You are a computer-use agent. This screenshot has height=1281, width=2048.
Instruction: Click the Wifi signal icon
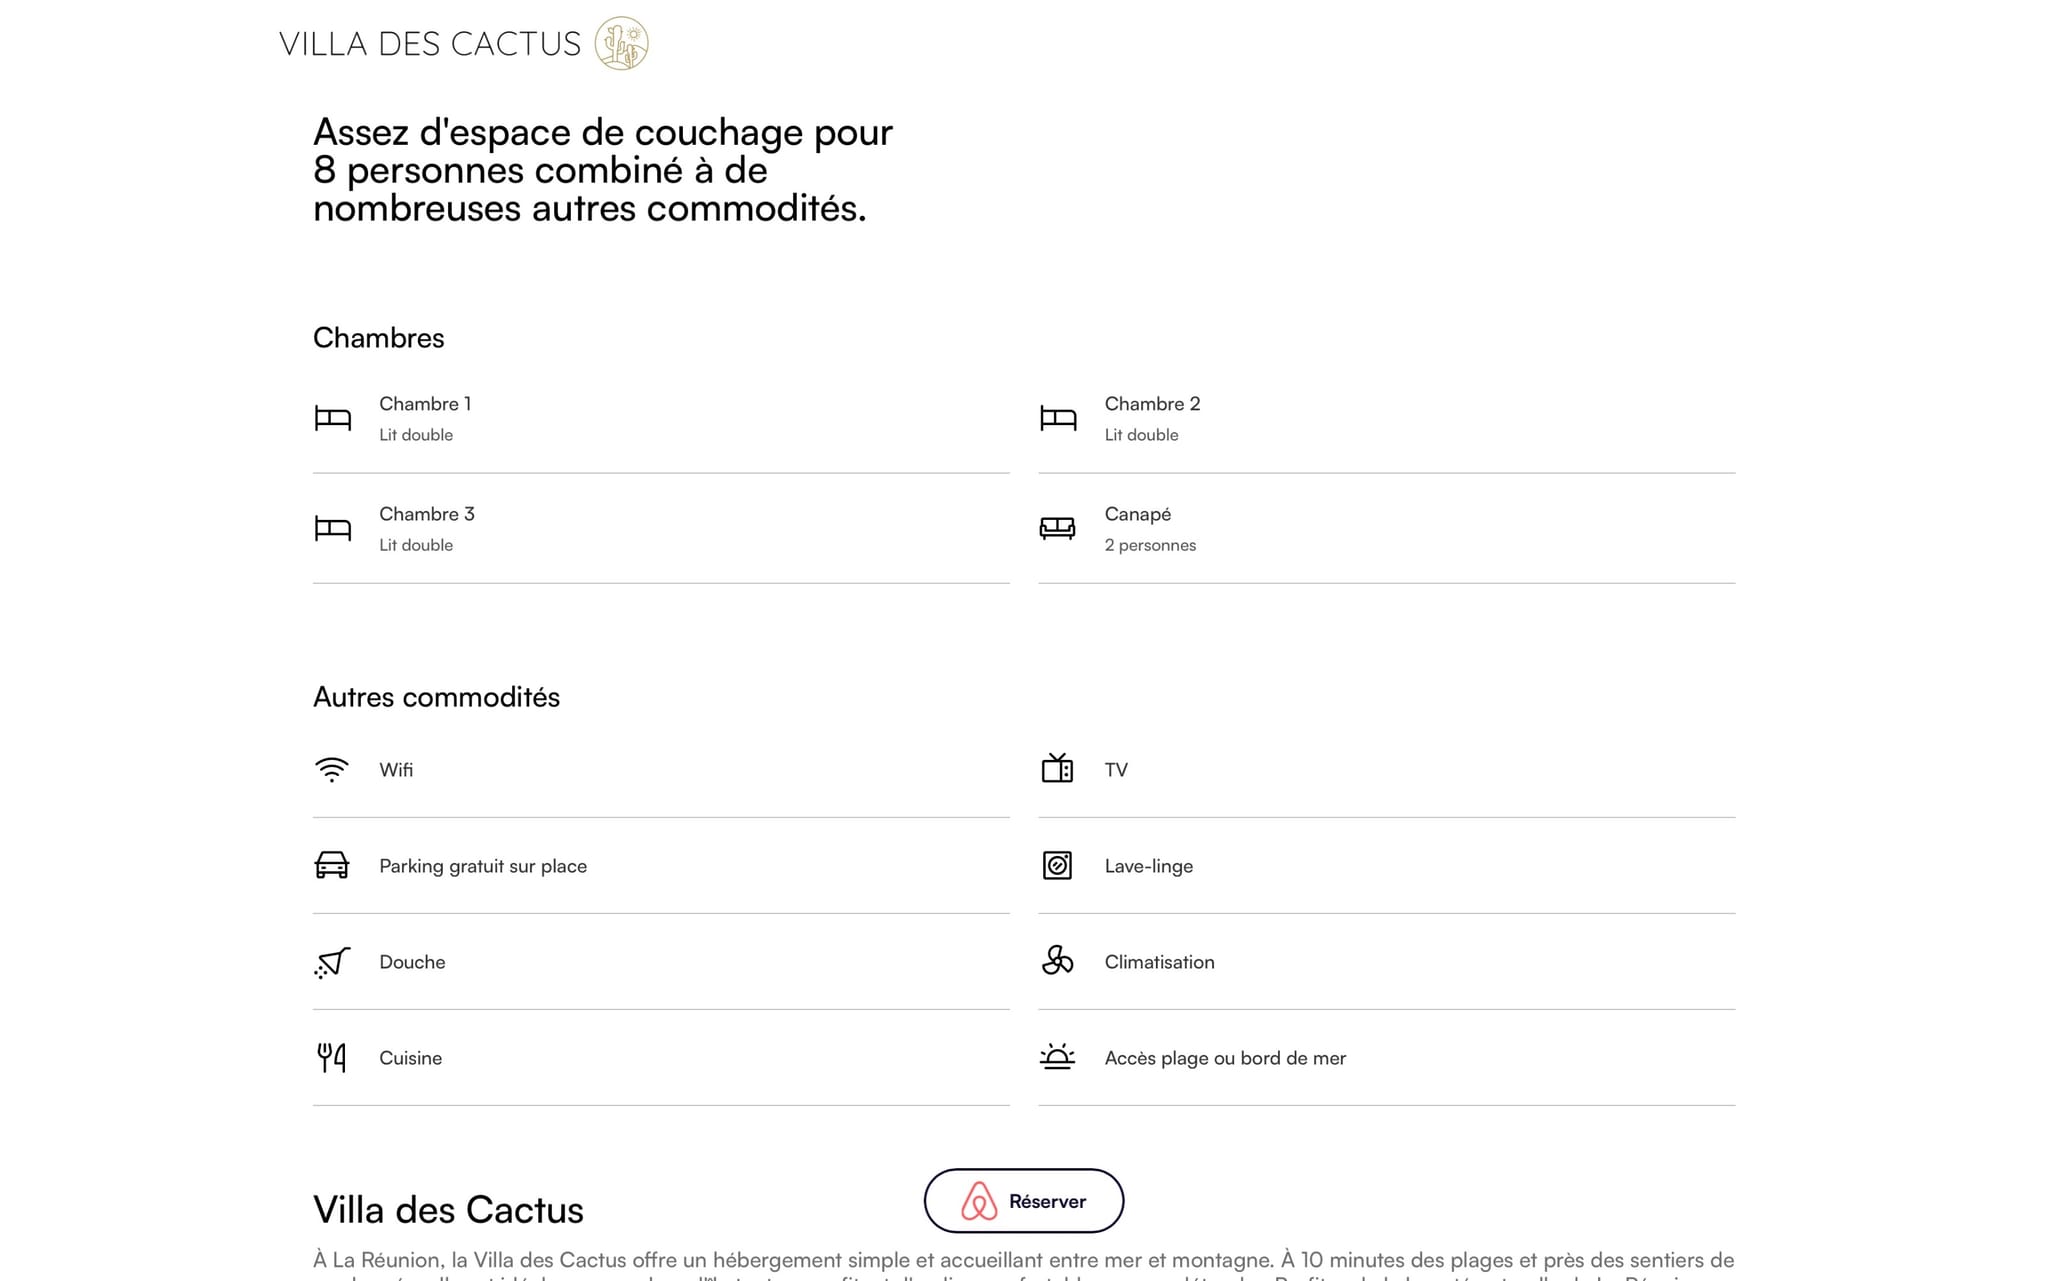331,769
